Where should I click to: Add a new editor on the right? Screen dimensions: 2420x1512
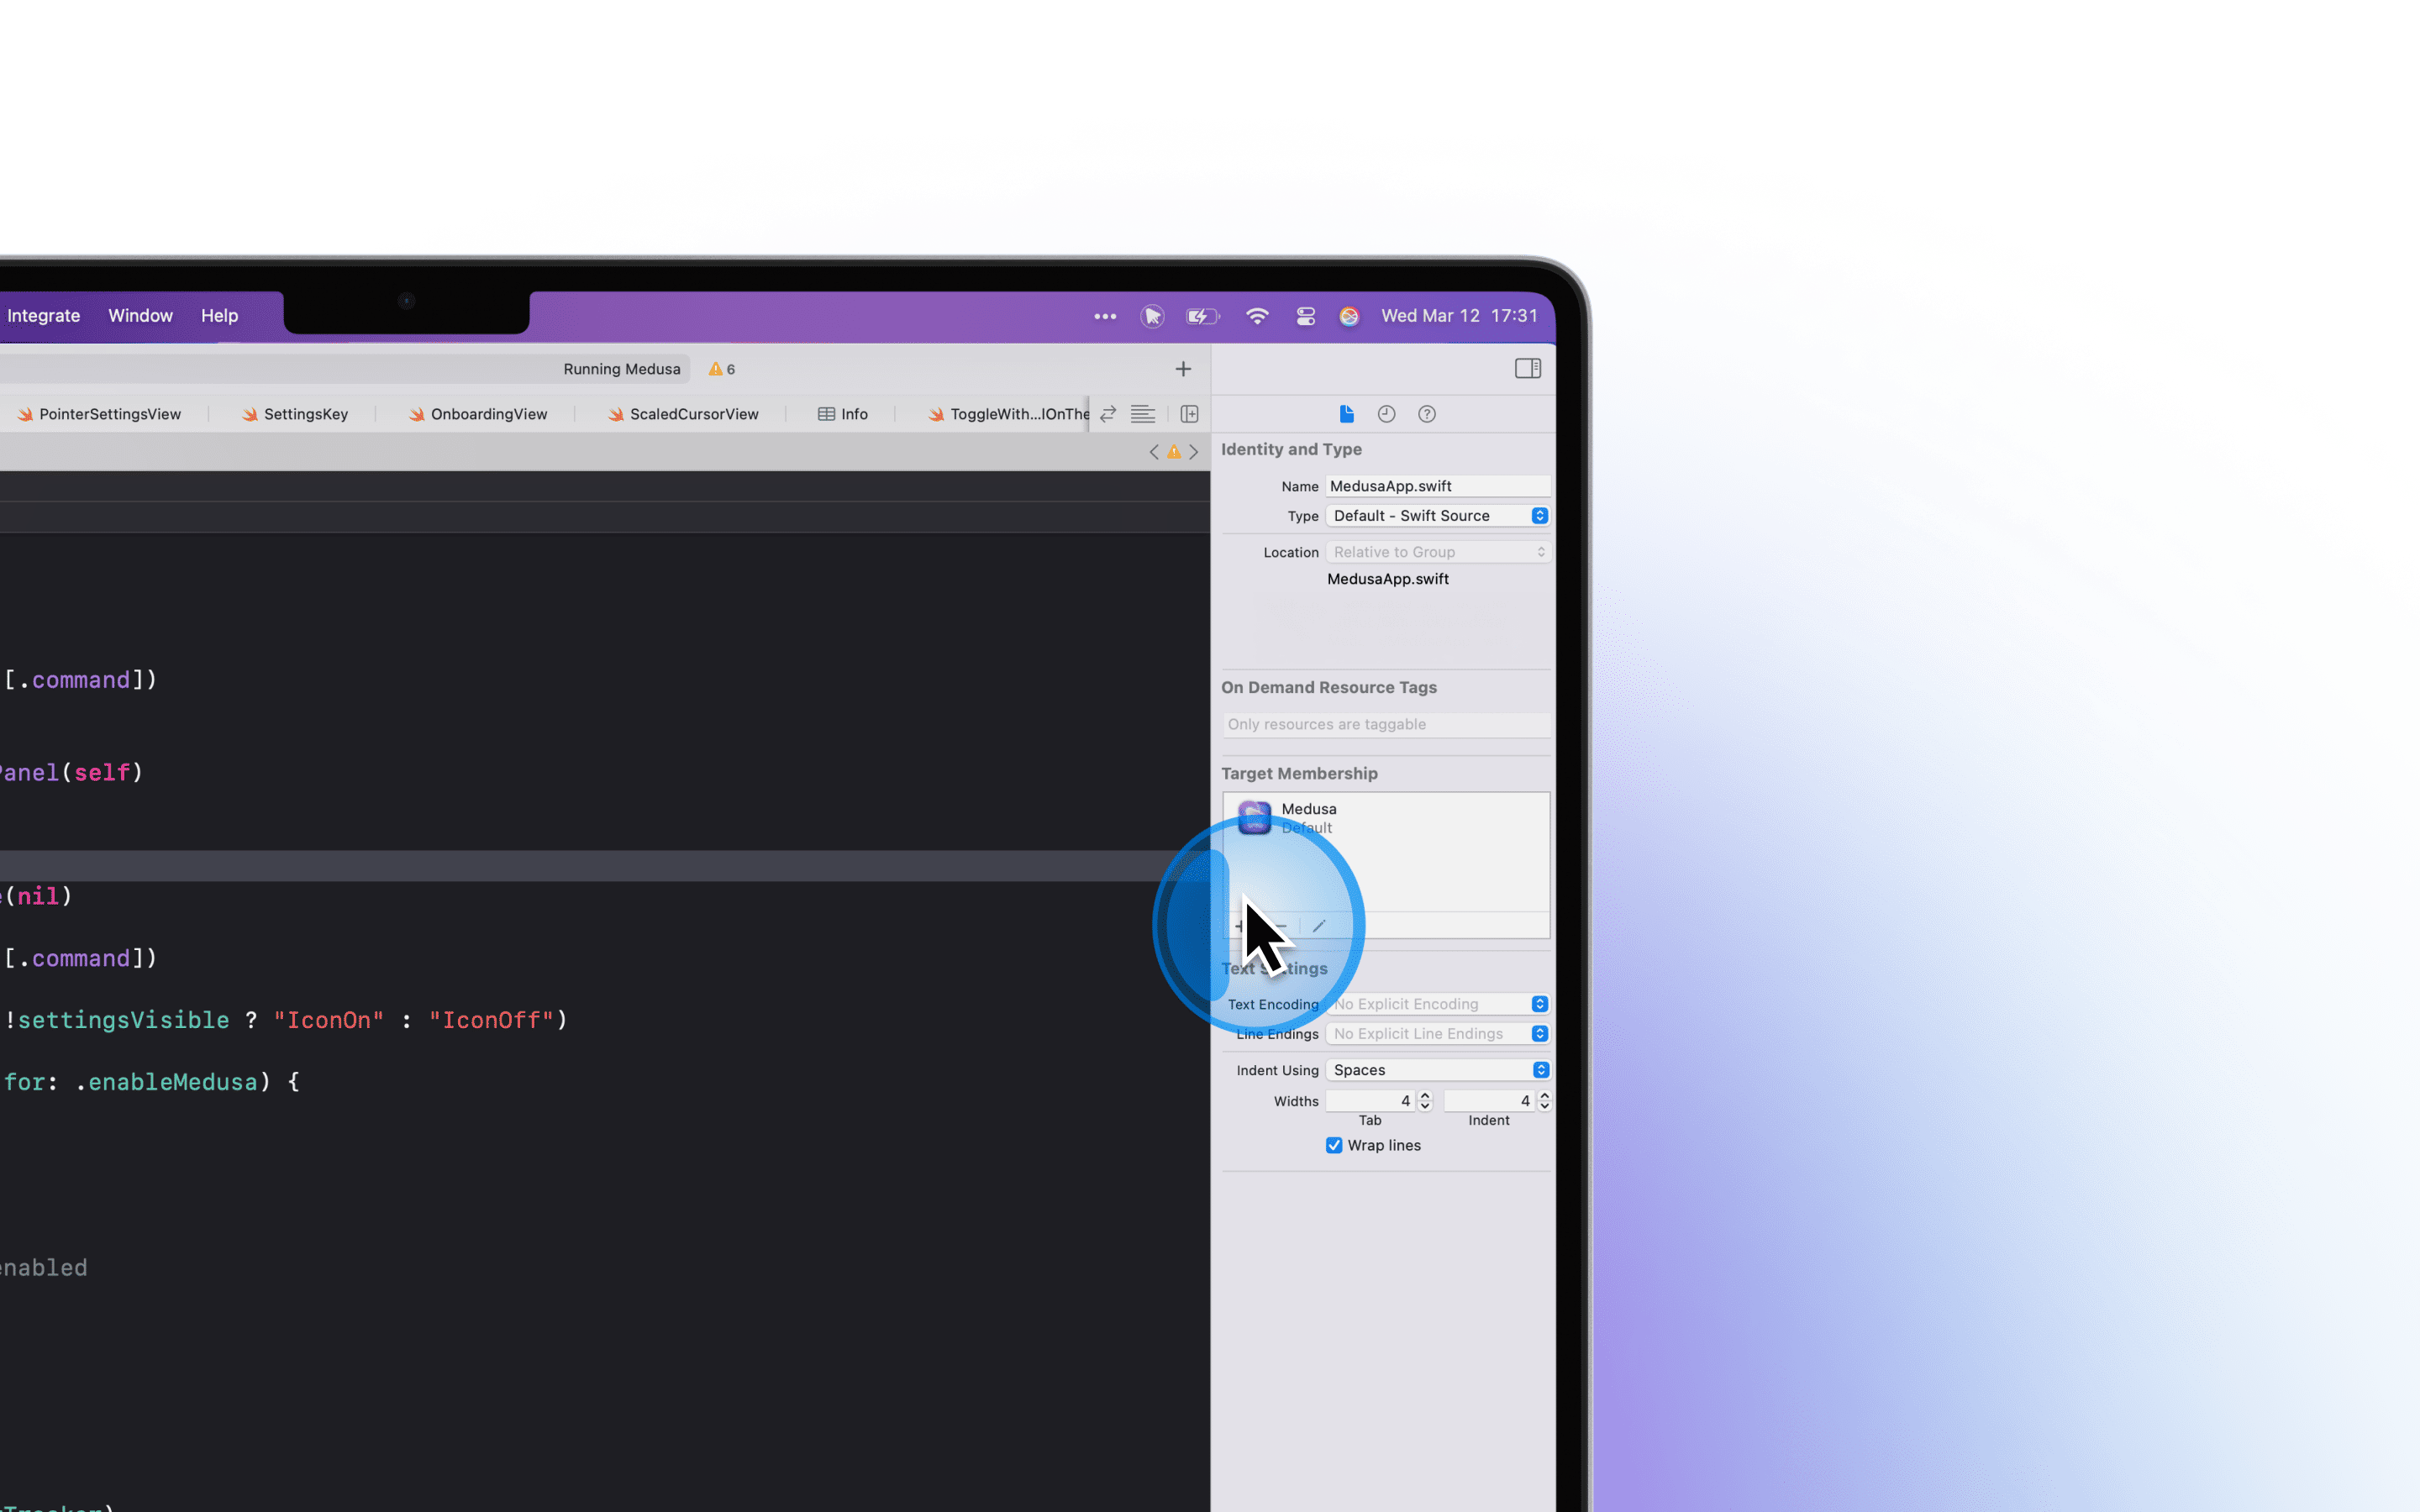1189,414
